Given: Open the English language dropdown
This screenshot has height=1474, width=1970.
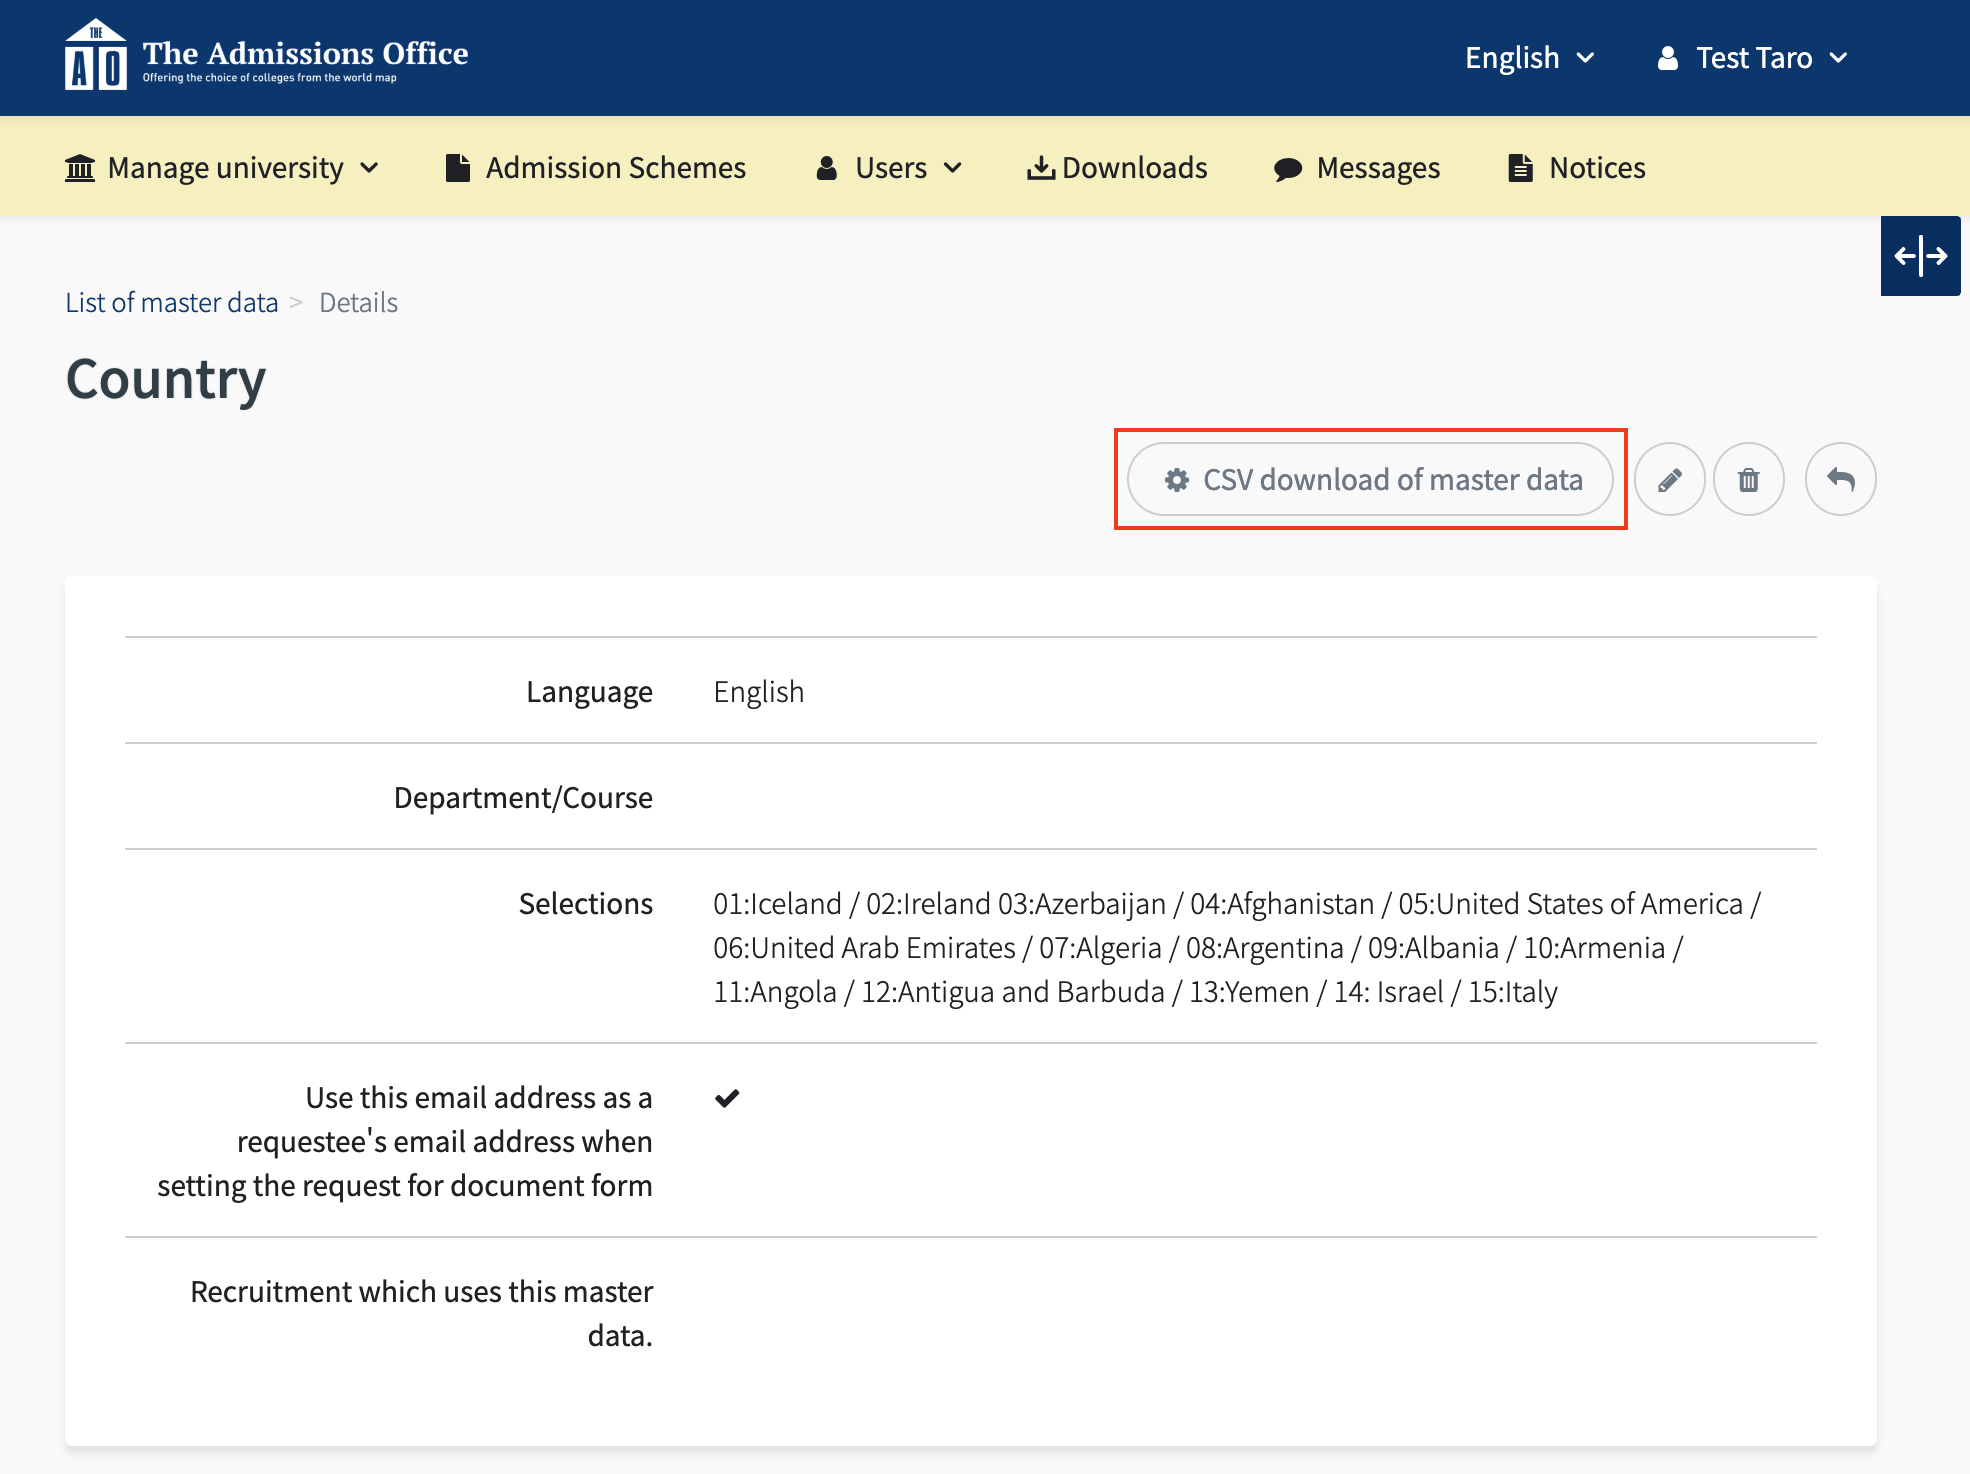Looking at the screenshot, I should point(1529,58).
